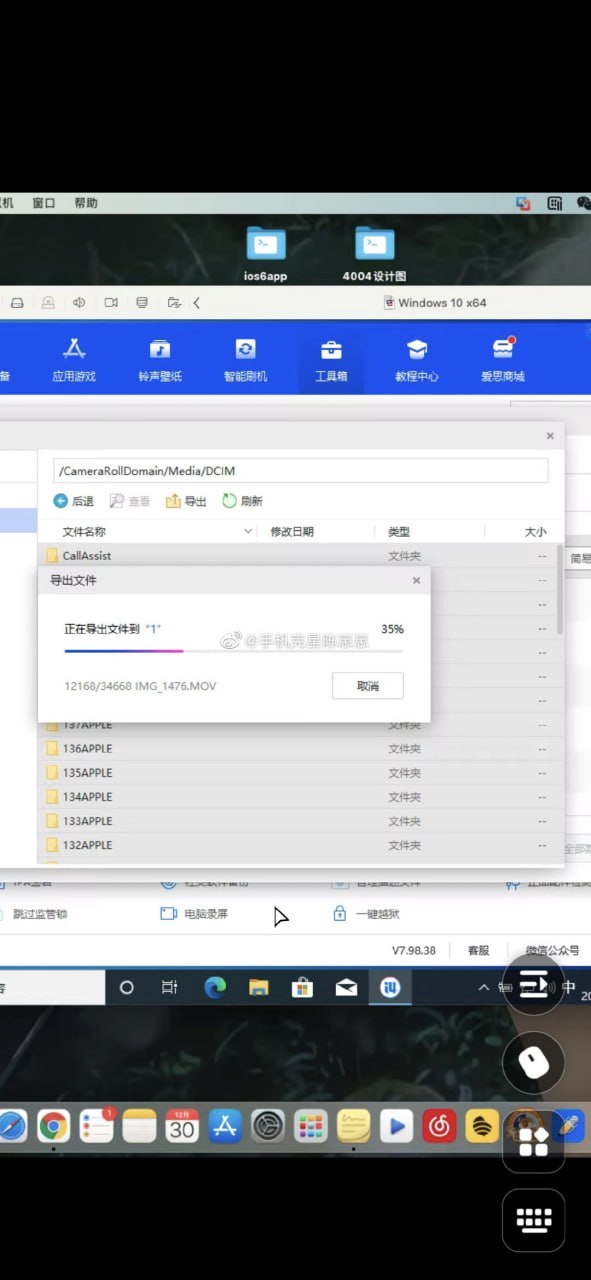Sort by the 类型 column
The width and height of the screenshot is (591, 1280).
coord(399,532)
